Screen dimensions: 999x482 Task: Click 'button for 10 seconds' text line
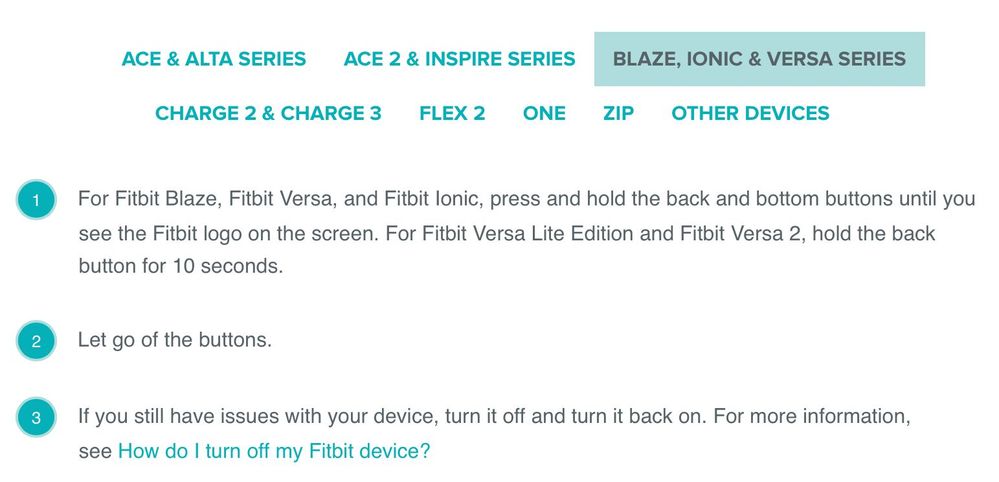pos(180,266)
